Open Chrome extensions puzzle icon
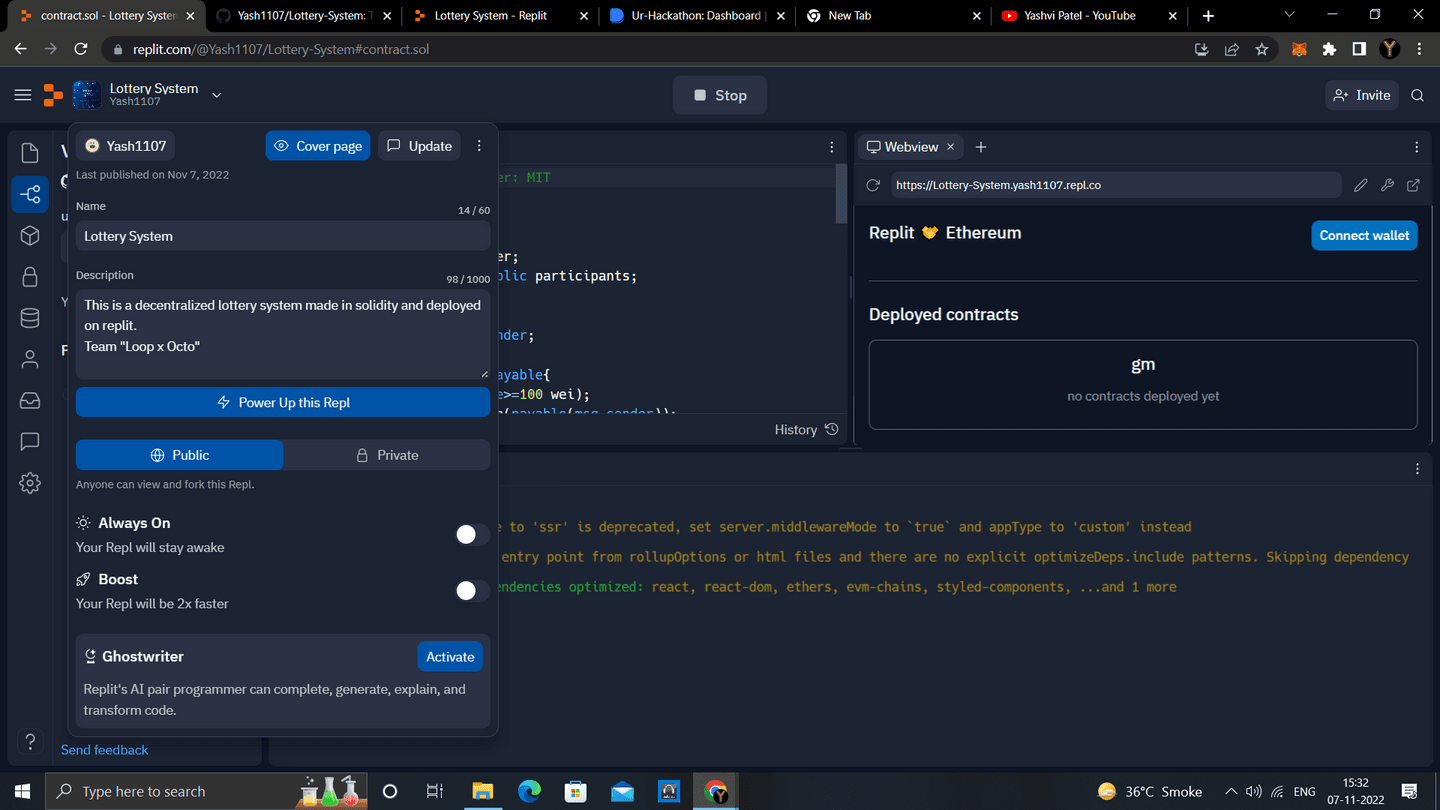The image size is (1440, 810). [x=1329, y=49]
